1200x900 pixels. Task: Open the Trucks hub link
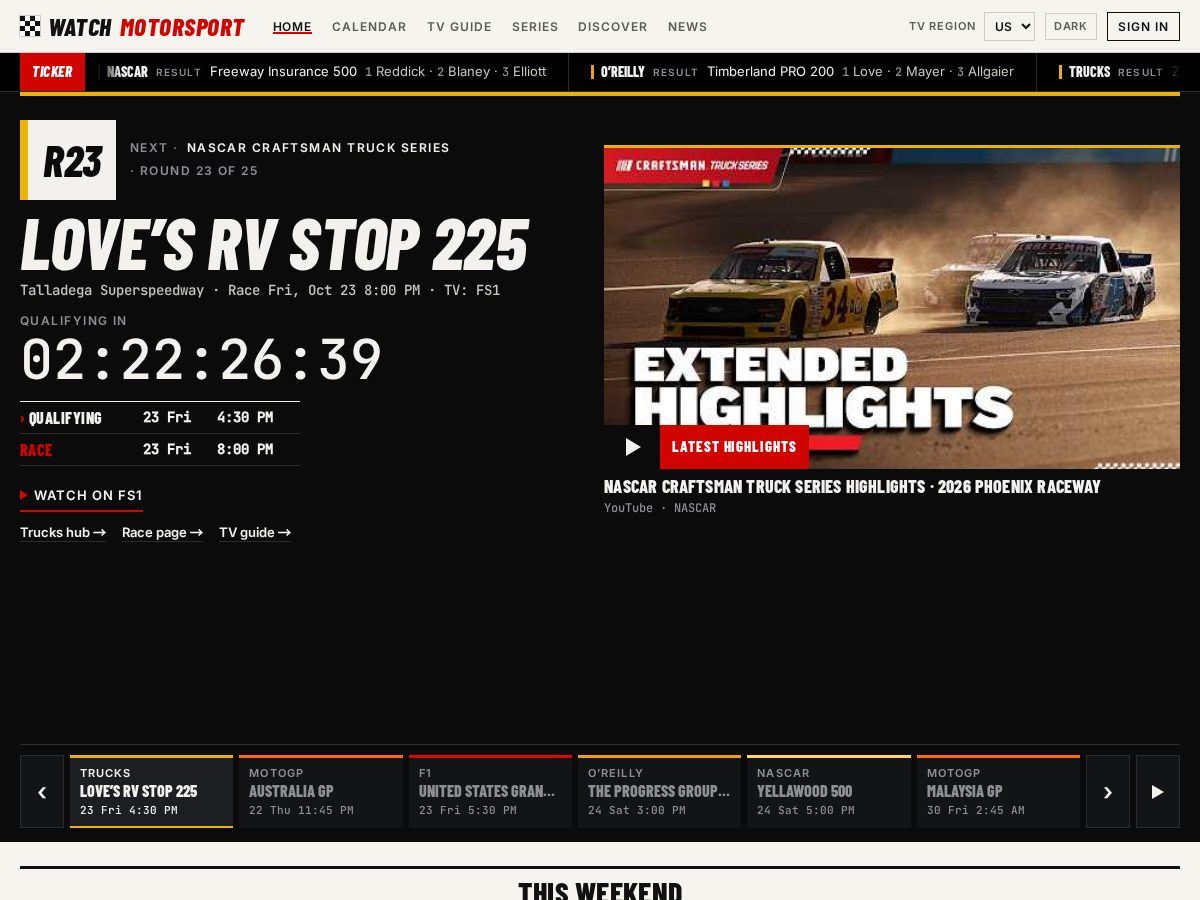[x=63, y=532]
